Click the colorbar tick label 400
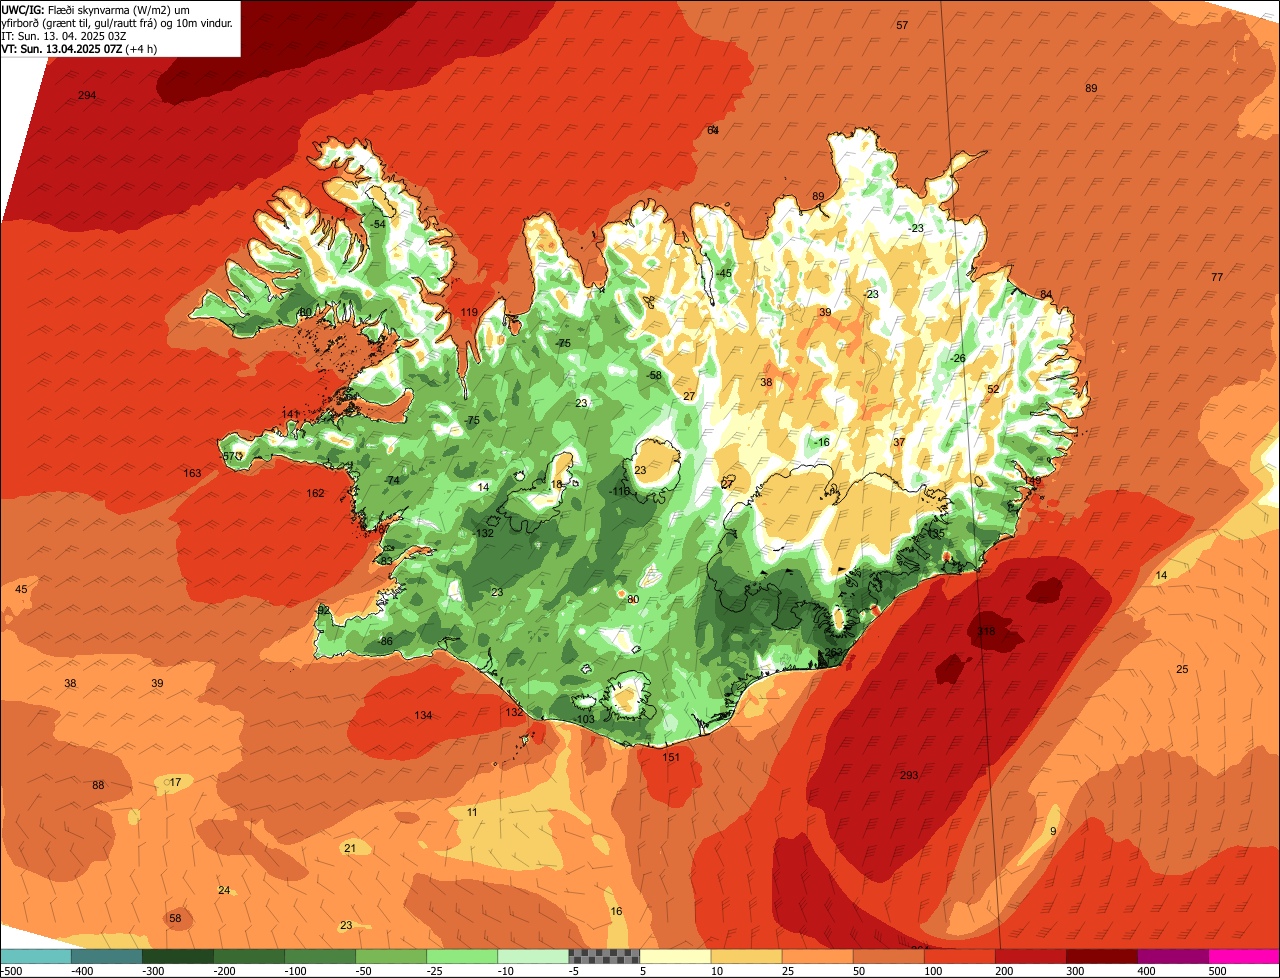The image size is (1280, 978). click(1146, 970)
